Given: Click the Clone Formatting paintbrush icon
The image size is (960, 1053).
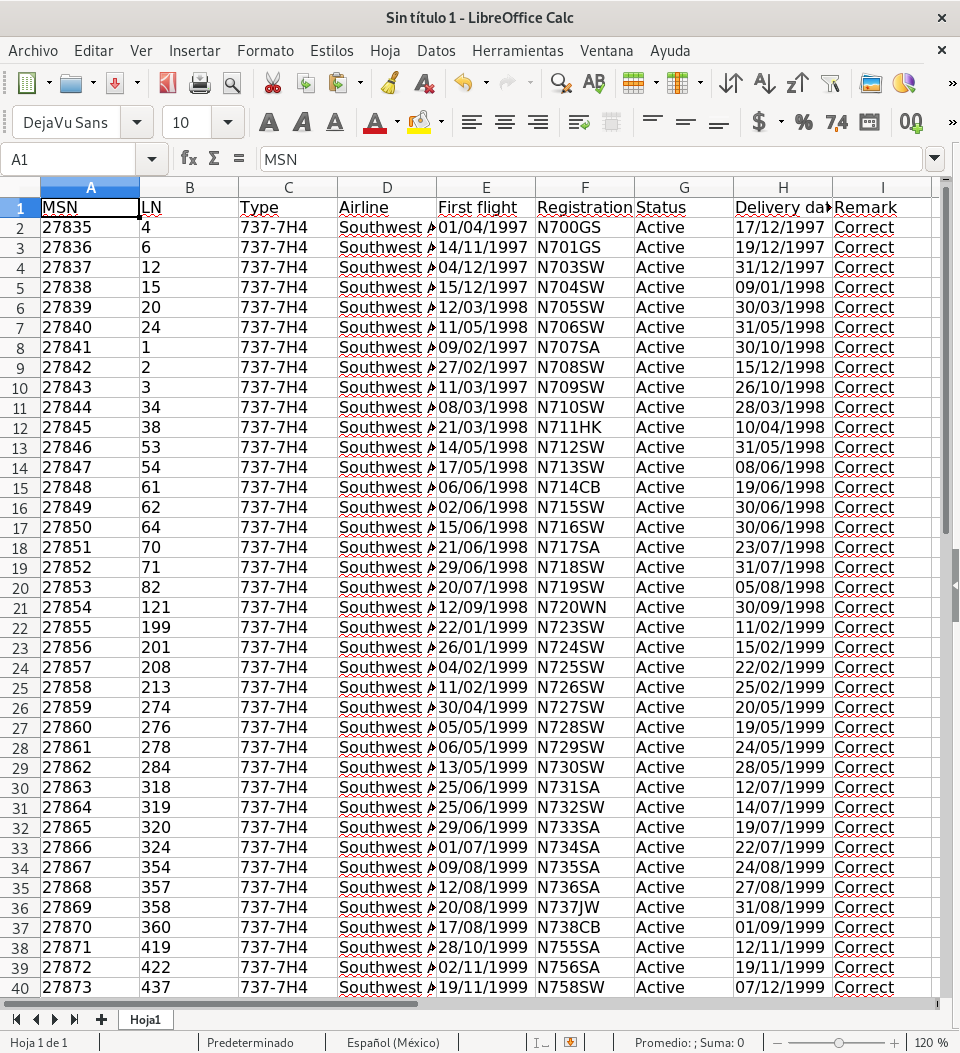Looking at the screenshot, I should point(391,84).
